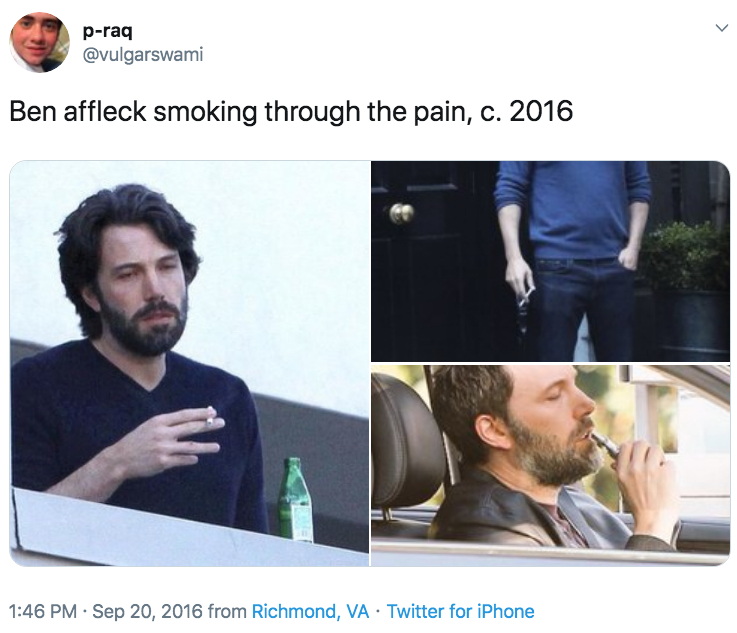Viewport: 737px width, 633px height.
Task: Expand the tweet options chevron
Action: (x=721, y=28)
